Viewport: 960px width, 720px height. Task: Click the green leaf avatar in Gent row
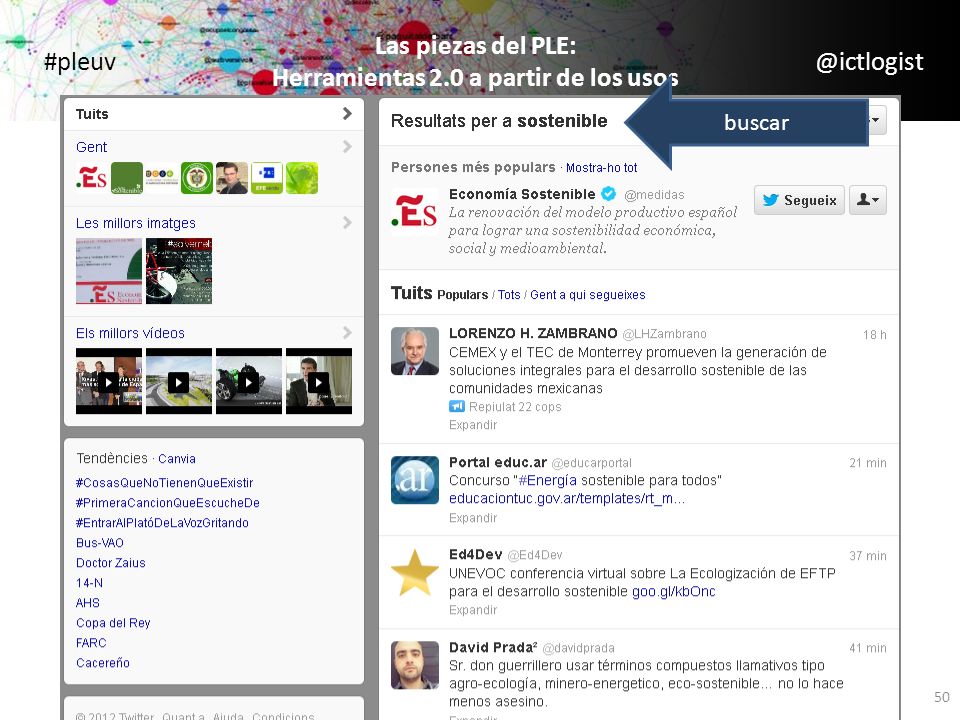302,178
